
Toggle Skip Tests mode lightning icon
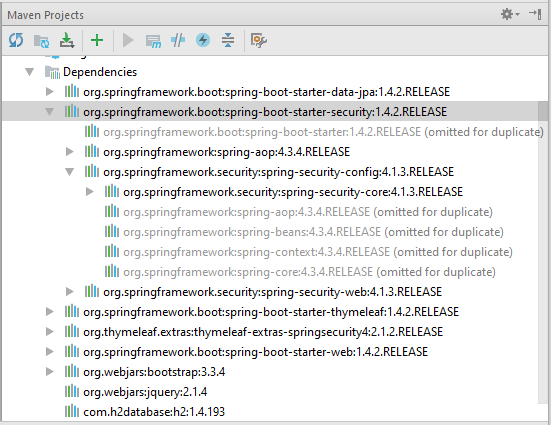203,40
